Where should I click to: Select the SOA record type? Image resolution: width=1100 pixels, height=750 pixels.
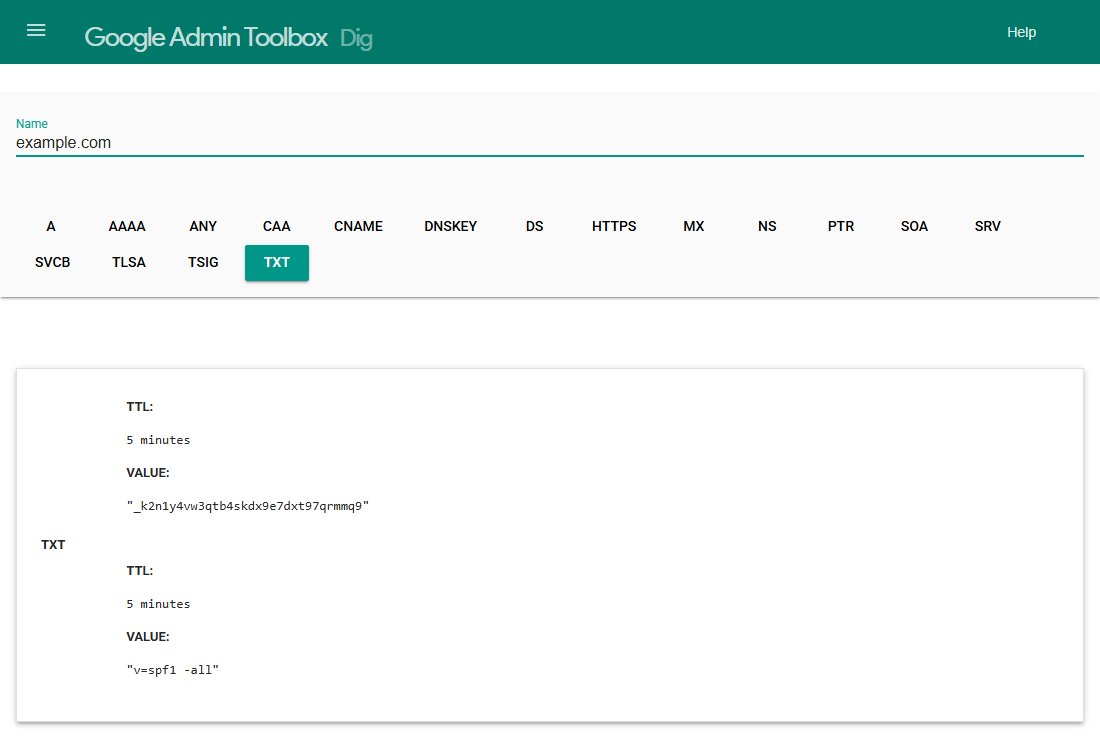click(x=914, y=227)
